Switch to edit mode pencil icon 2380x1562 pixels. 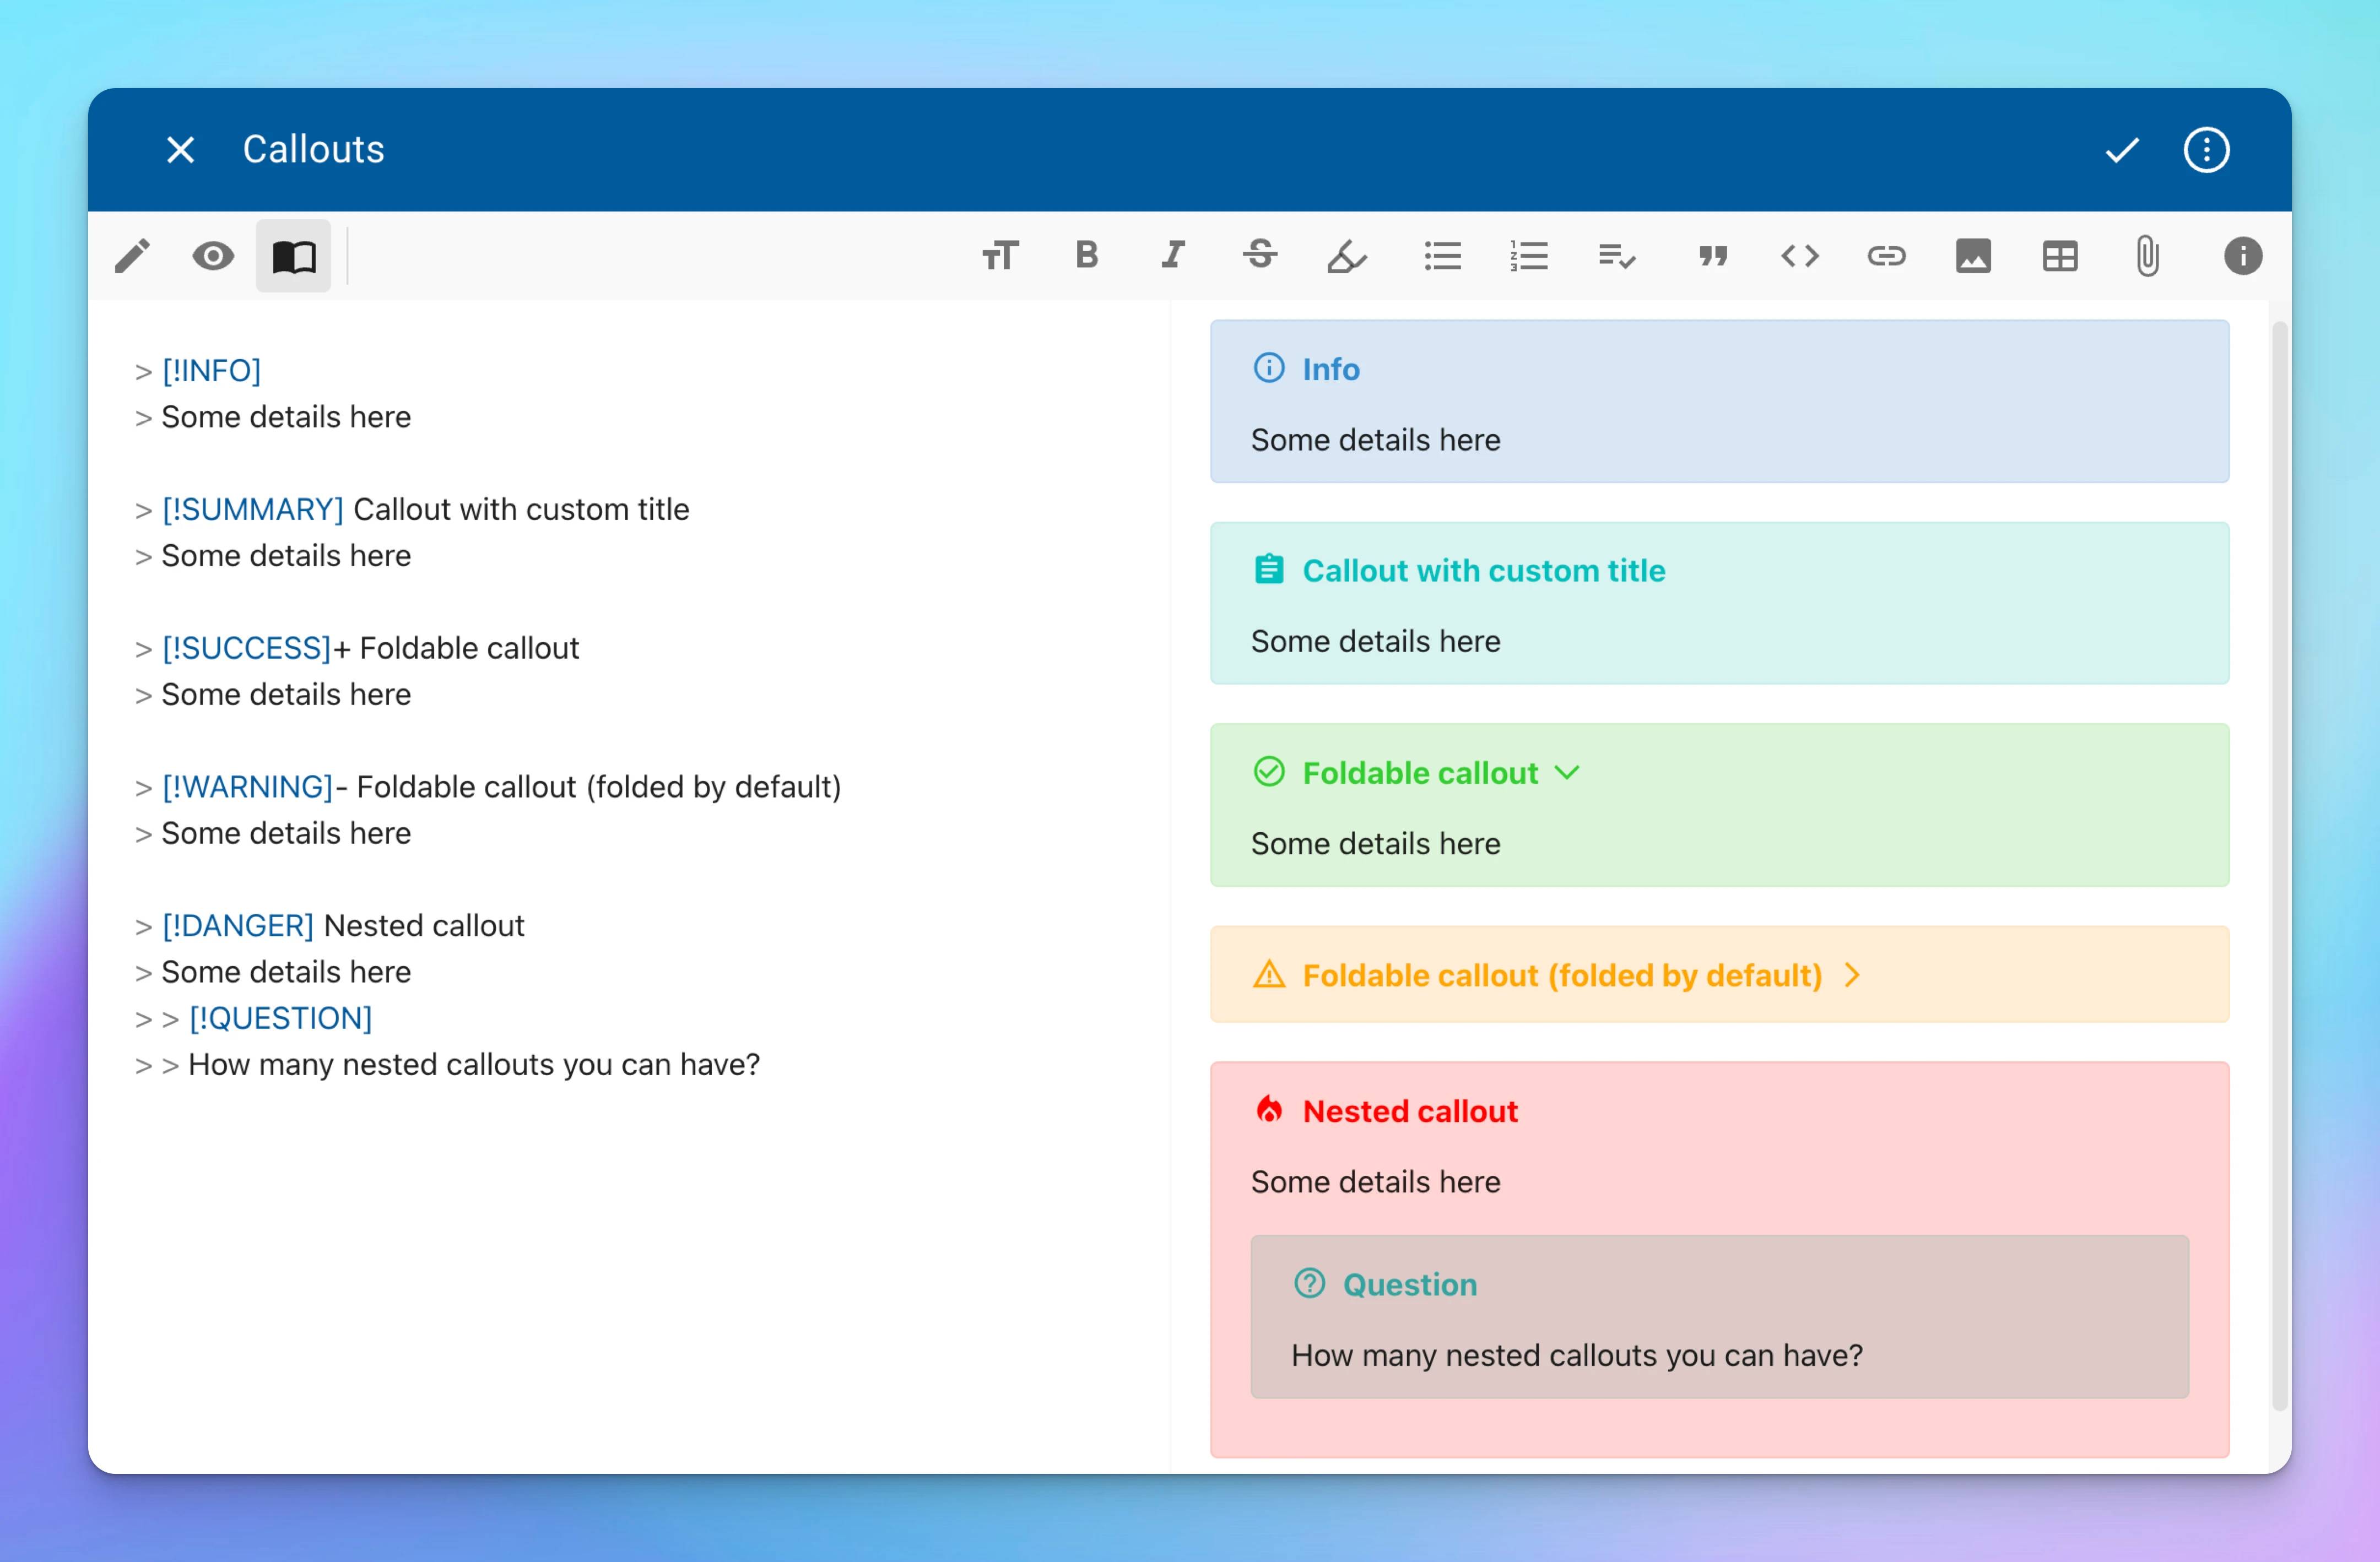click(132, 256)
